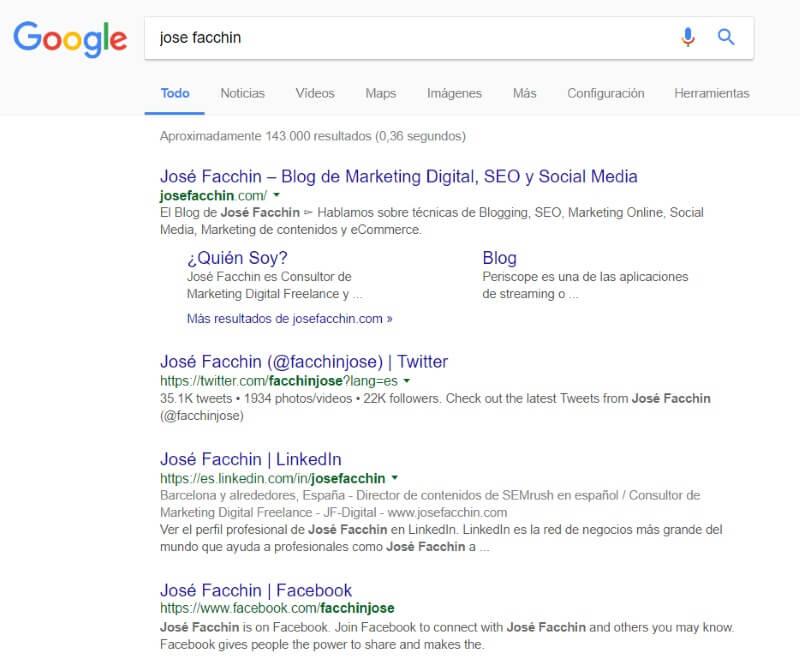The image size is (800, 666).
Task: Select the Imágenes tab
Action: 454,93
